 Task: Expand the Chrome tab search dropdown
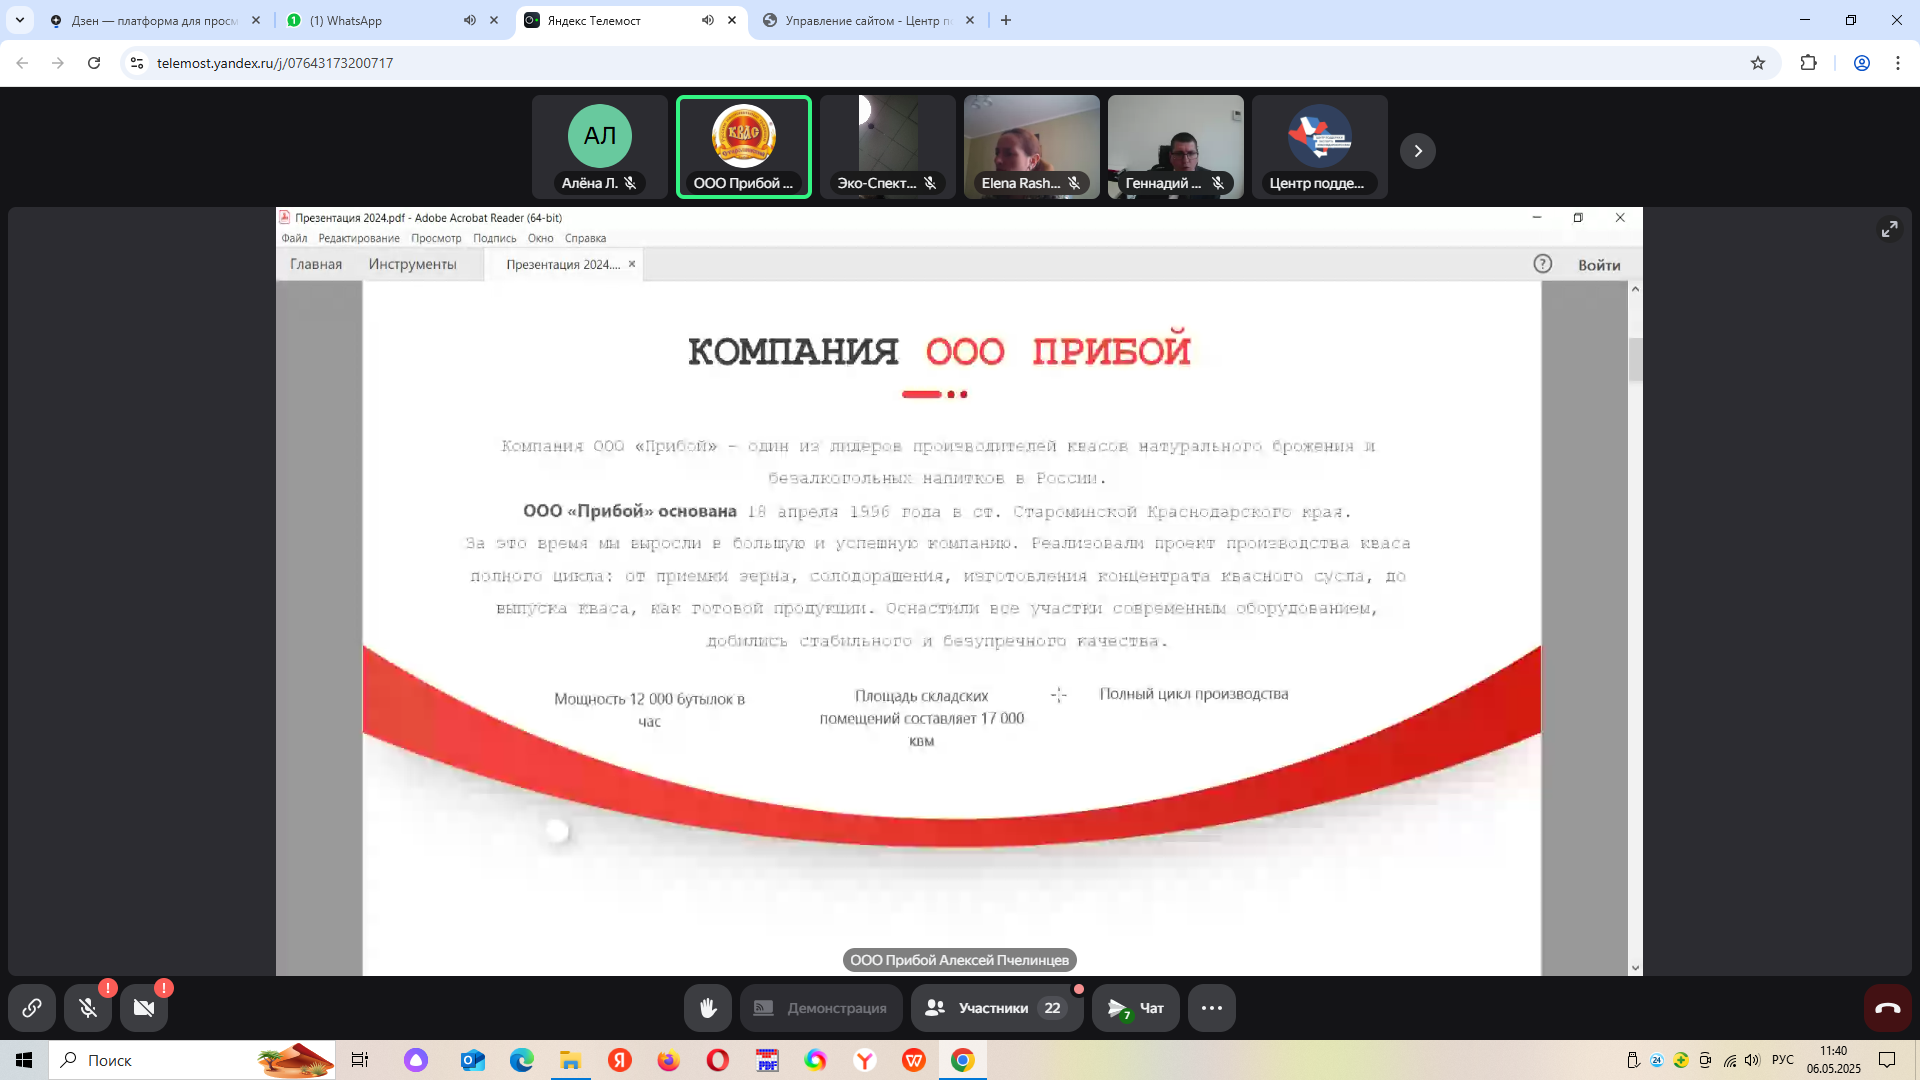(20, 20)
